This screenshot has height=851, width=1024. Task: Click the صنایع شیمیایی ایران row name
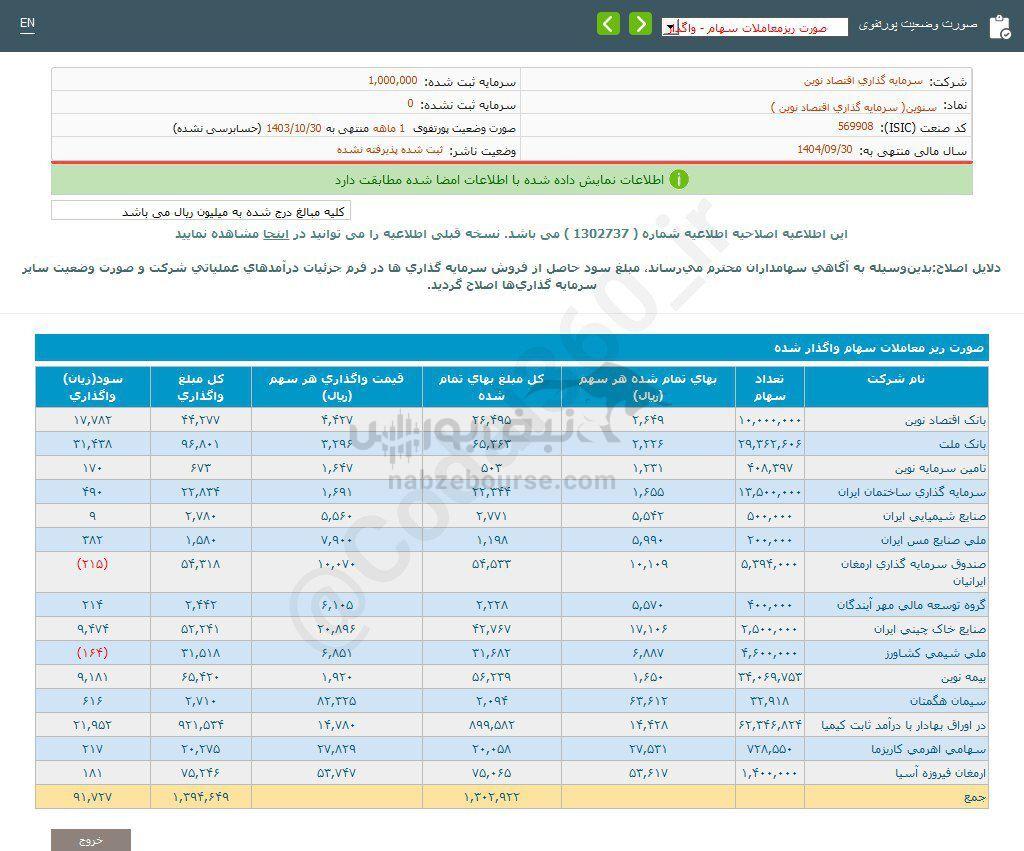935,517
